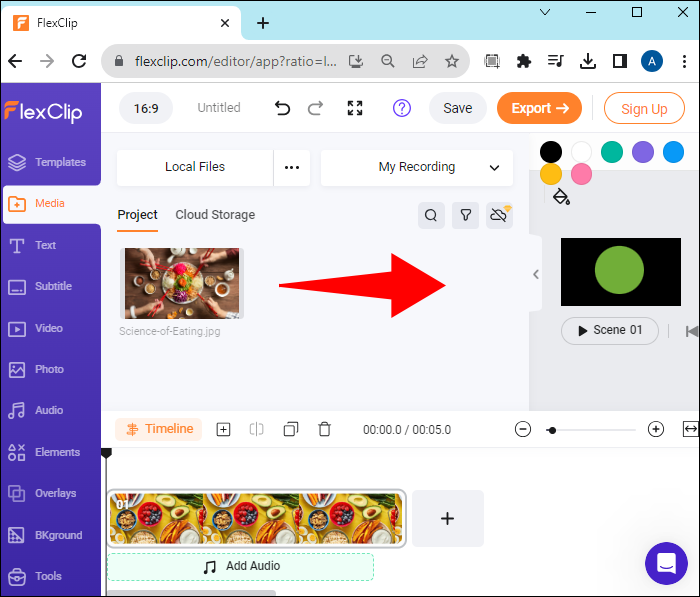Enter fullscreen preview mode
The image size is (700, 597).
click(355, 108)
